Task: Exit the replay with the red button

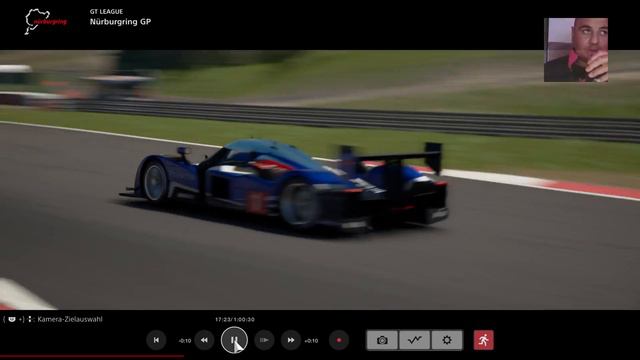Action: click(x=484, y=340)
